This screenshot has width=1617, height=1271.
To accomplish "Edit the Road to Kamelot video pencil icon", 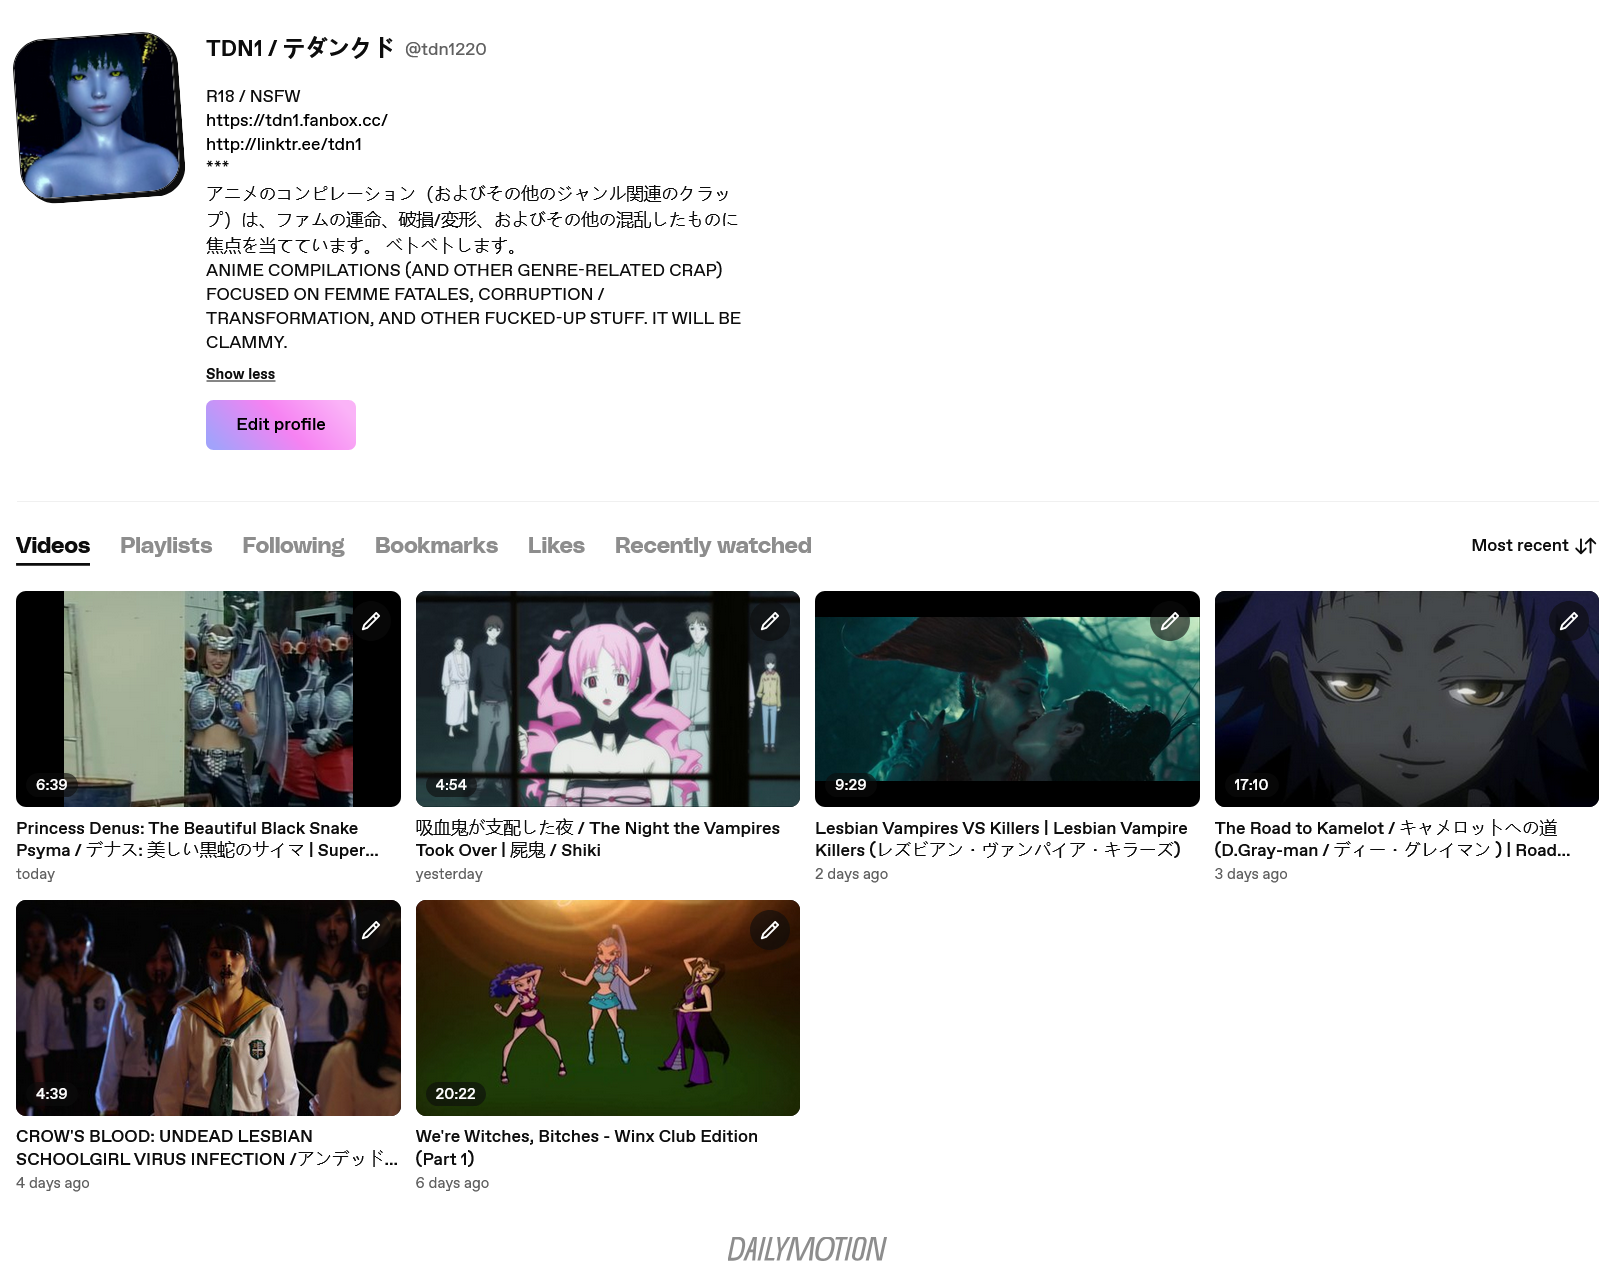I will point(1568,621).
